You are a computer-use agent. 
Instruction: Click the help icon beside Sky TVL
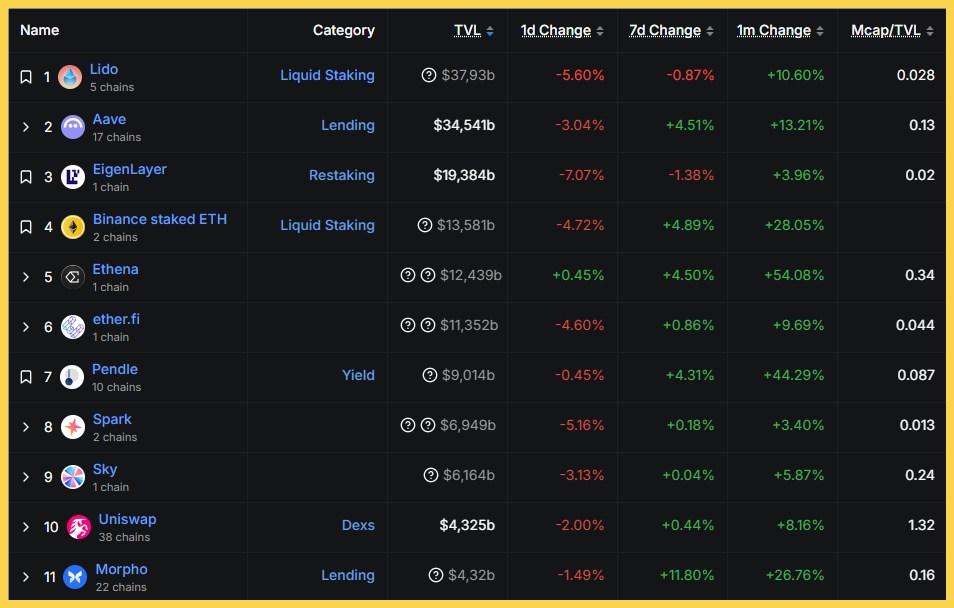click(431, 475)
